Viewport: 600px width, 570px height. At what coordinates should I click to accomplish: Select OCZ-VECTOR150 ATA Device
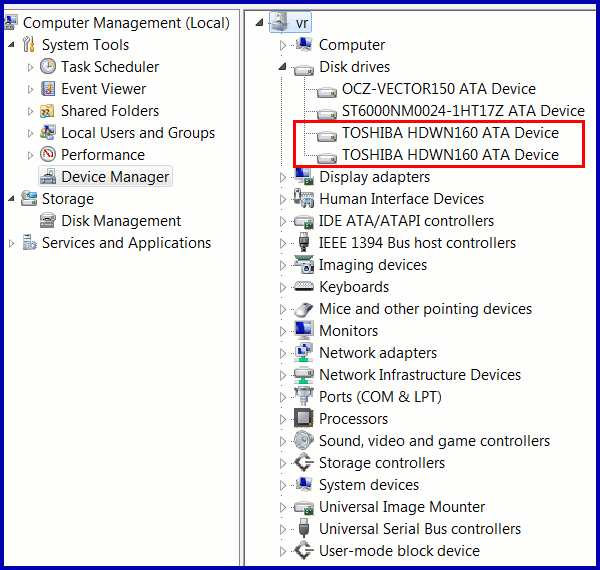click(438, 89)
